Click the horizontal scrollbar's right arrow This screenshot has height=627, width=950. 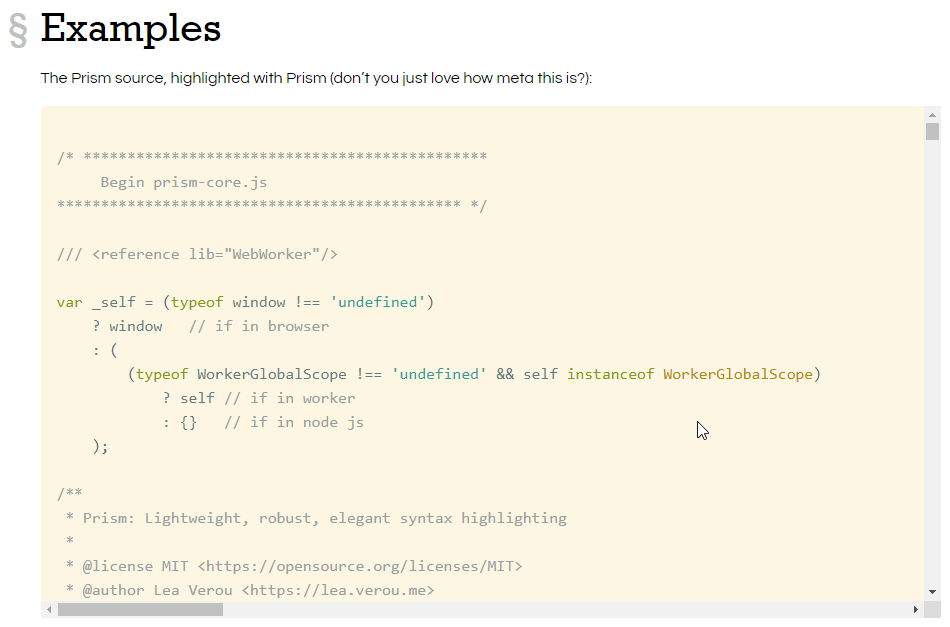pos(915,609)
